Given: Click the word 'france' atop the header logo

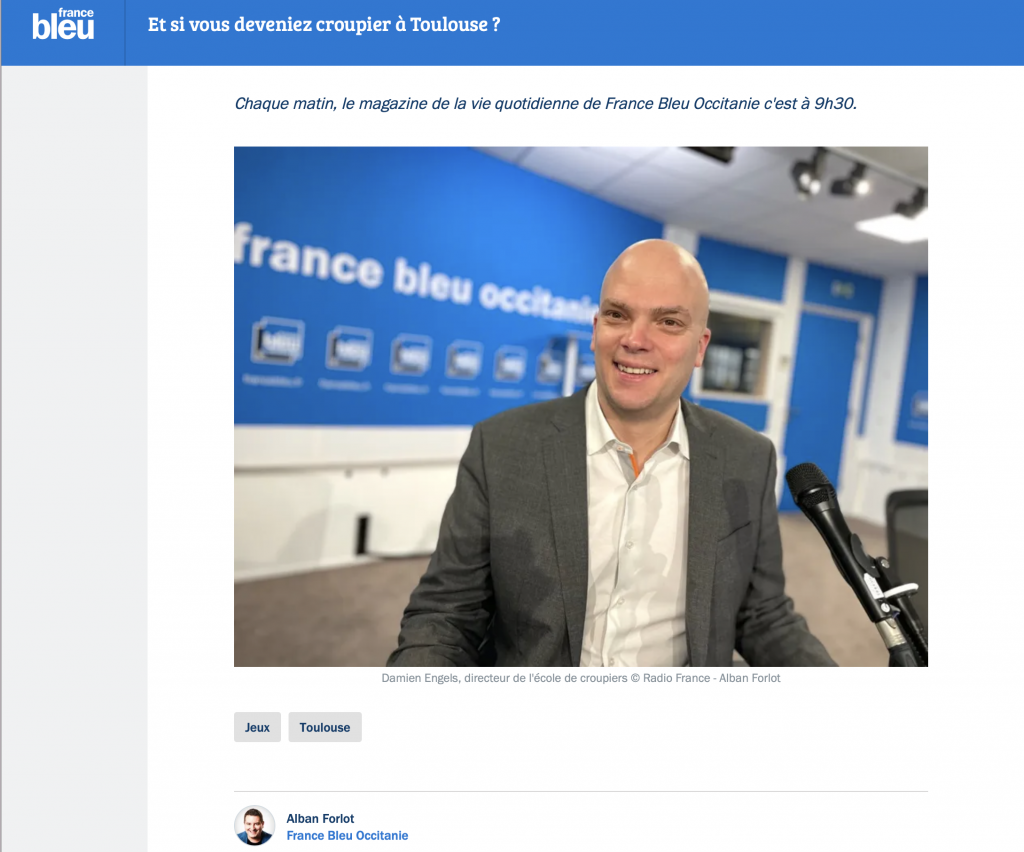Looking at the screenshot, I should [76, 12].
